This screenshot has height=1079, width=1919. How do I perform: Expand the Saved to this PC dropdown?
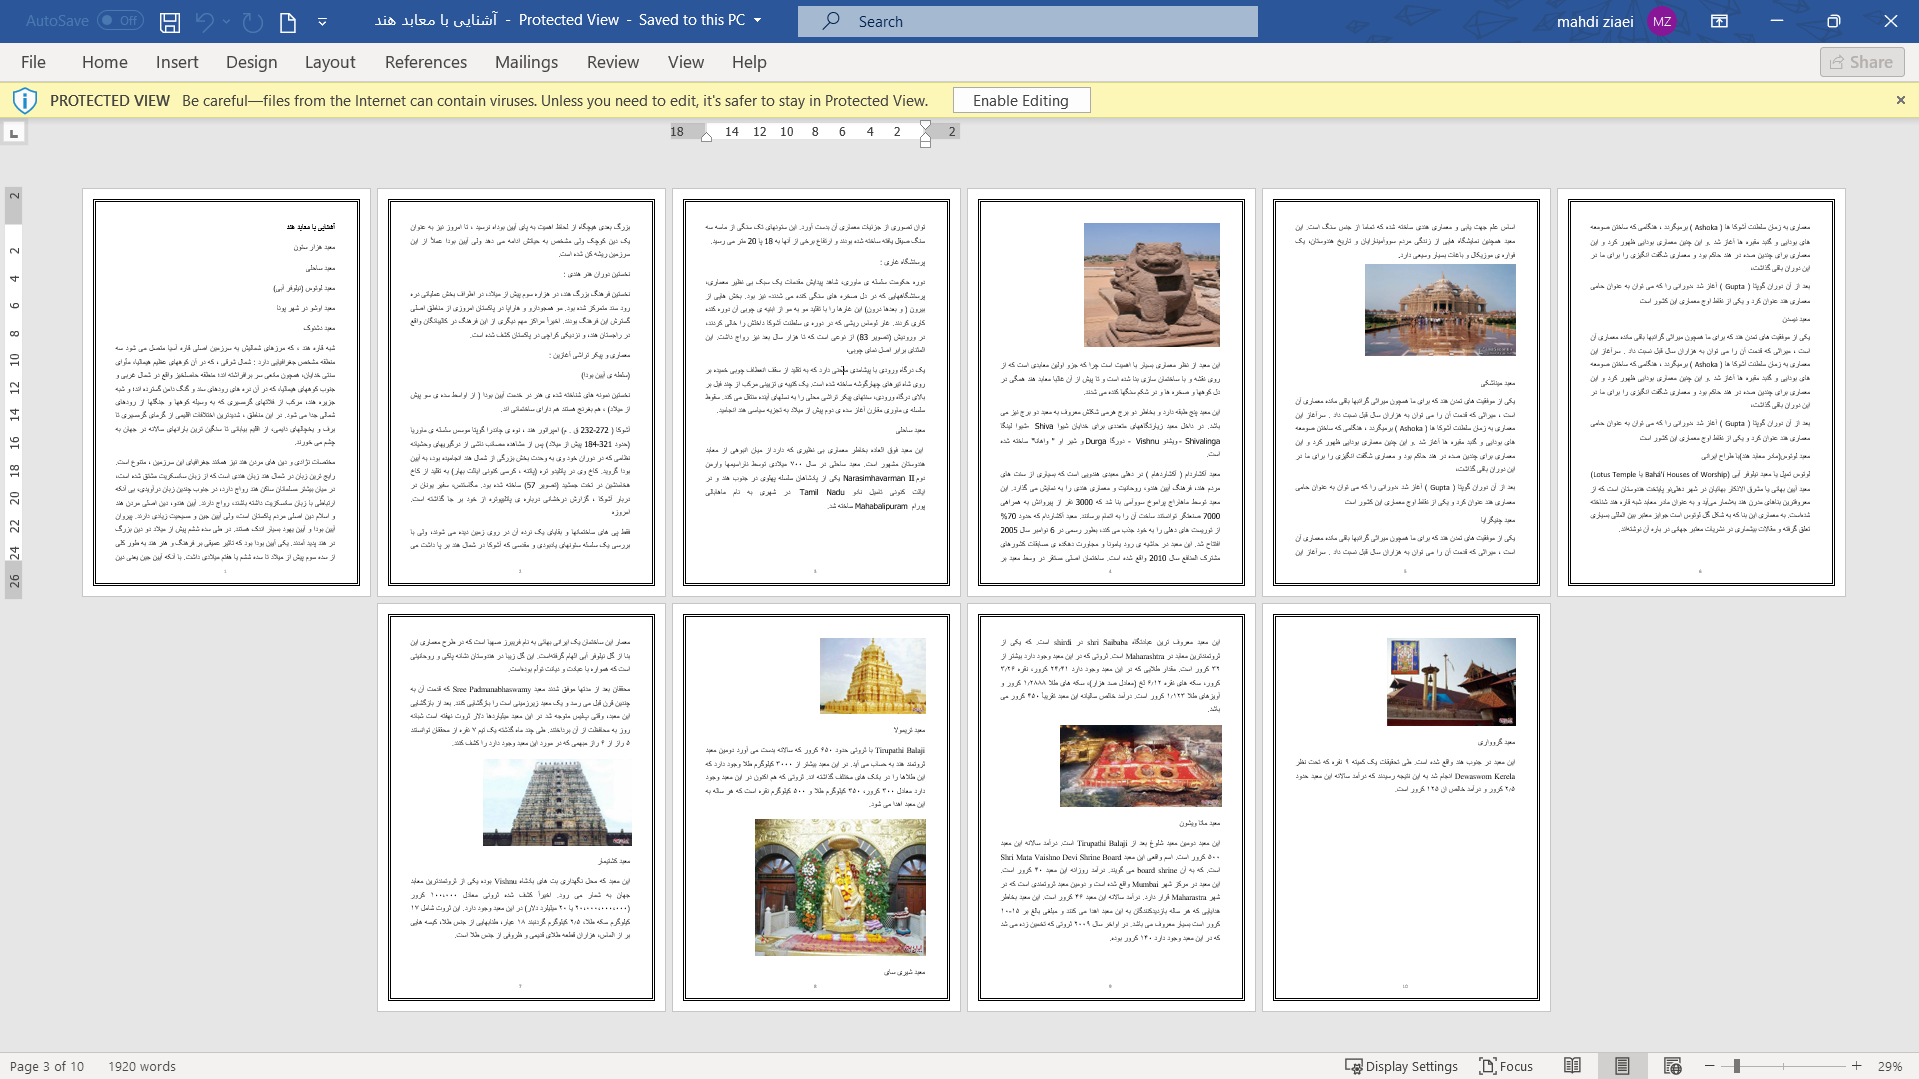click(x=757, y=20)
